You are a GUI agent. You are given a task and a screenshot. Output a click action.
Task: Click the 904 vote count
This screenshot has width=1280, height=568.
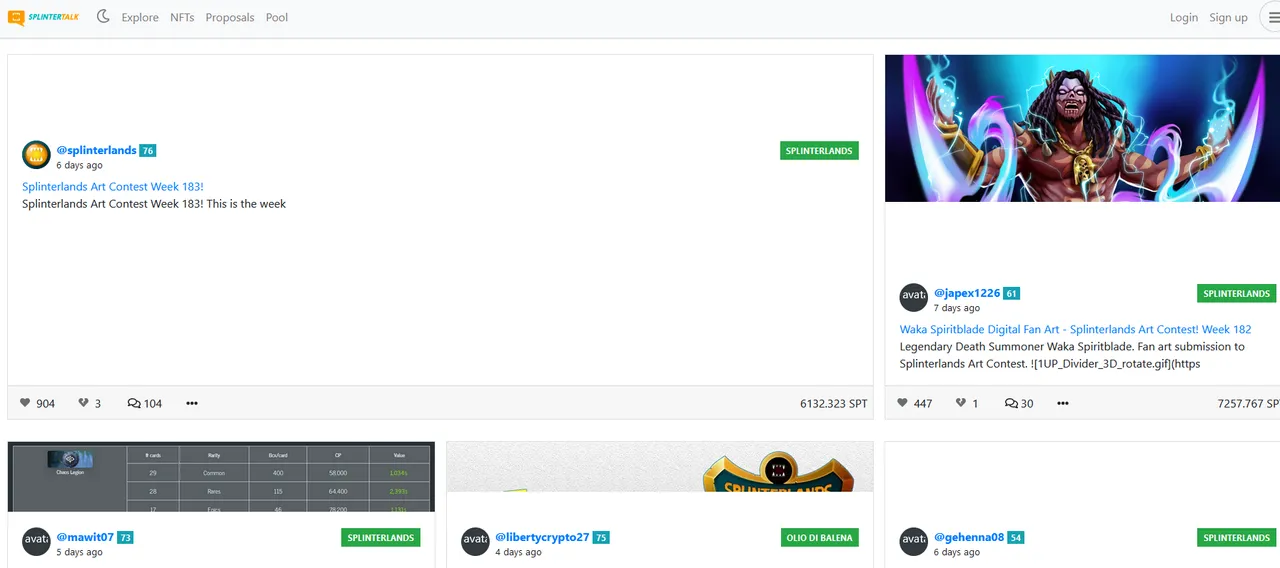point(45,404)
